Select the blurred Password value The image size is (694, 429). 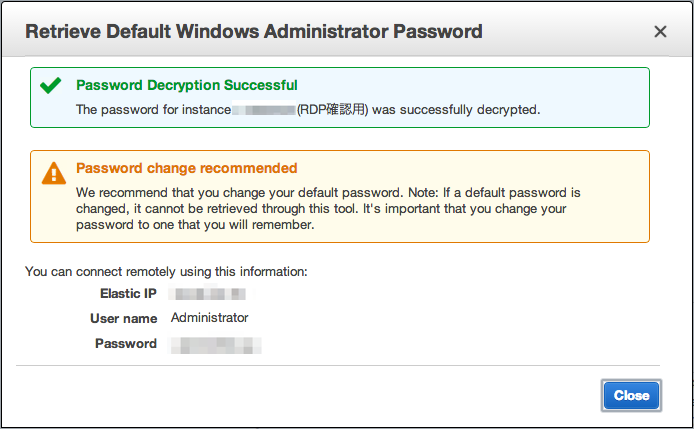[216, 345]
